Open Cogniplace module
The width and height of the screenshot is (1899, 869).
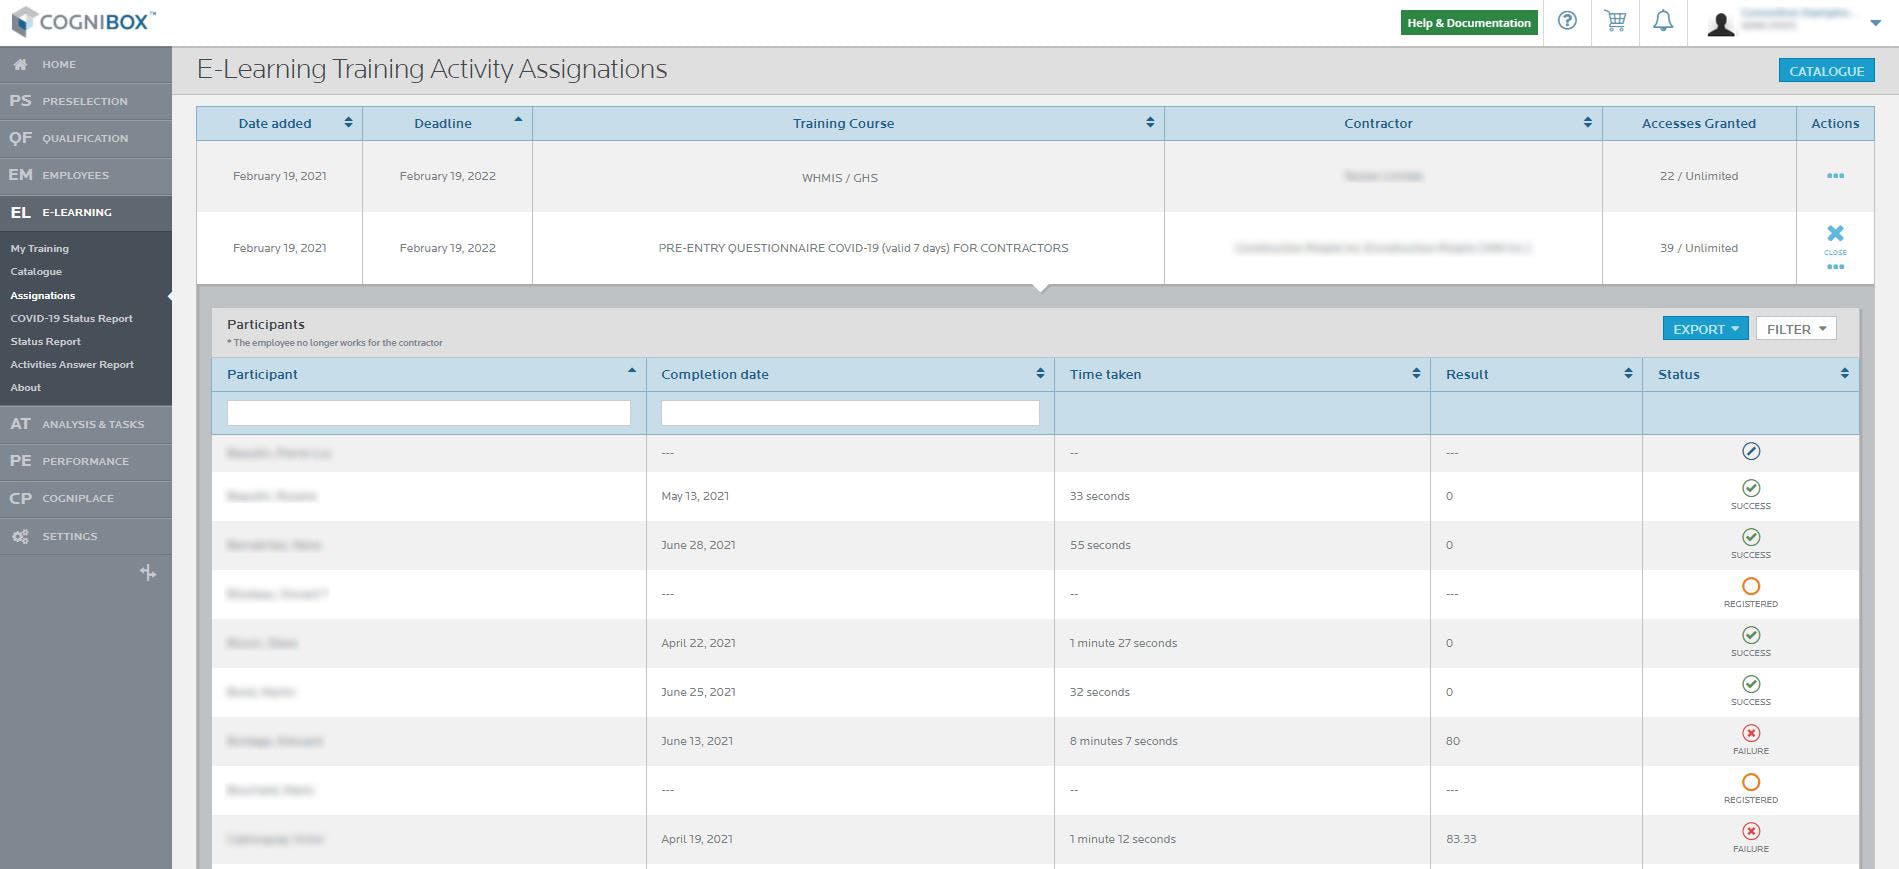coord(86,498)
